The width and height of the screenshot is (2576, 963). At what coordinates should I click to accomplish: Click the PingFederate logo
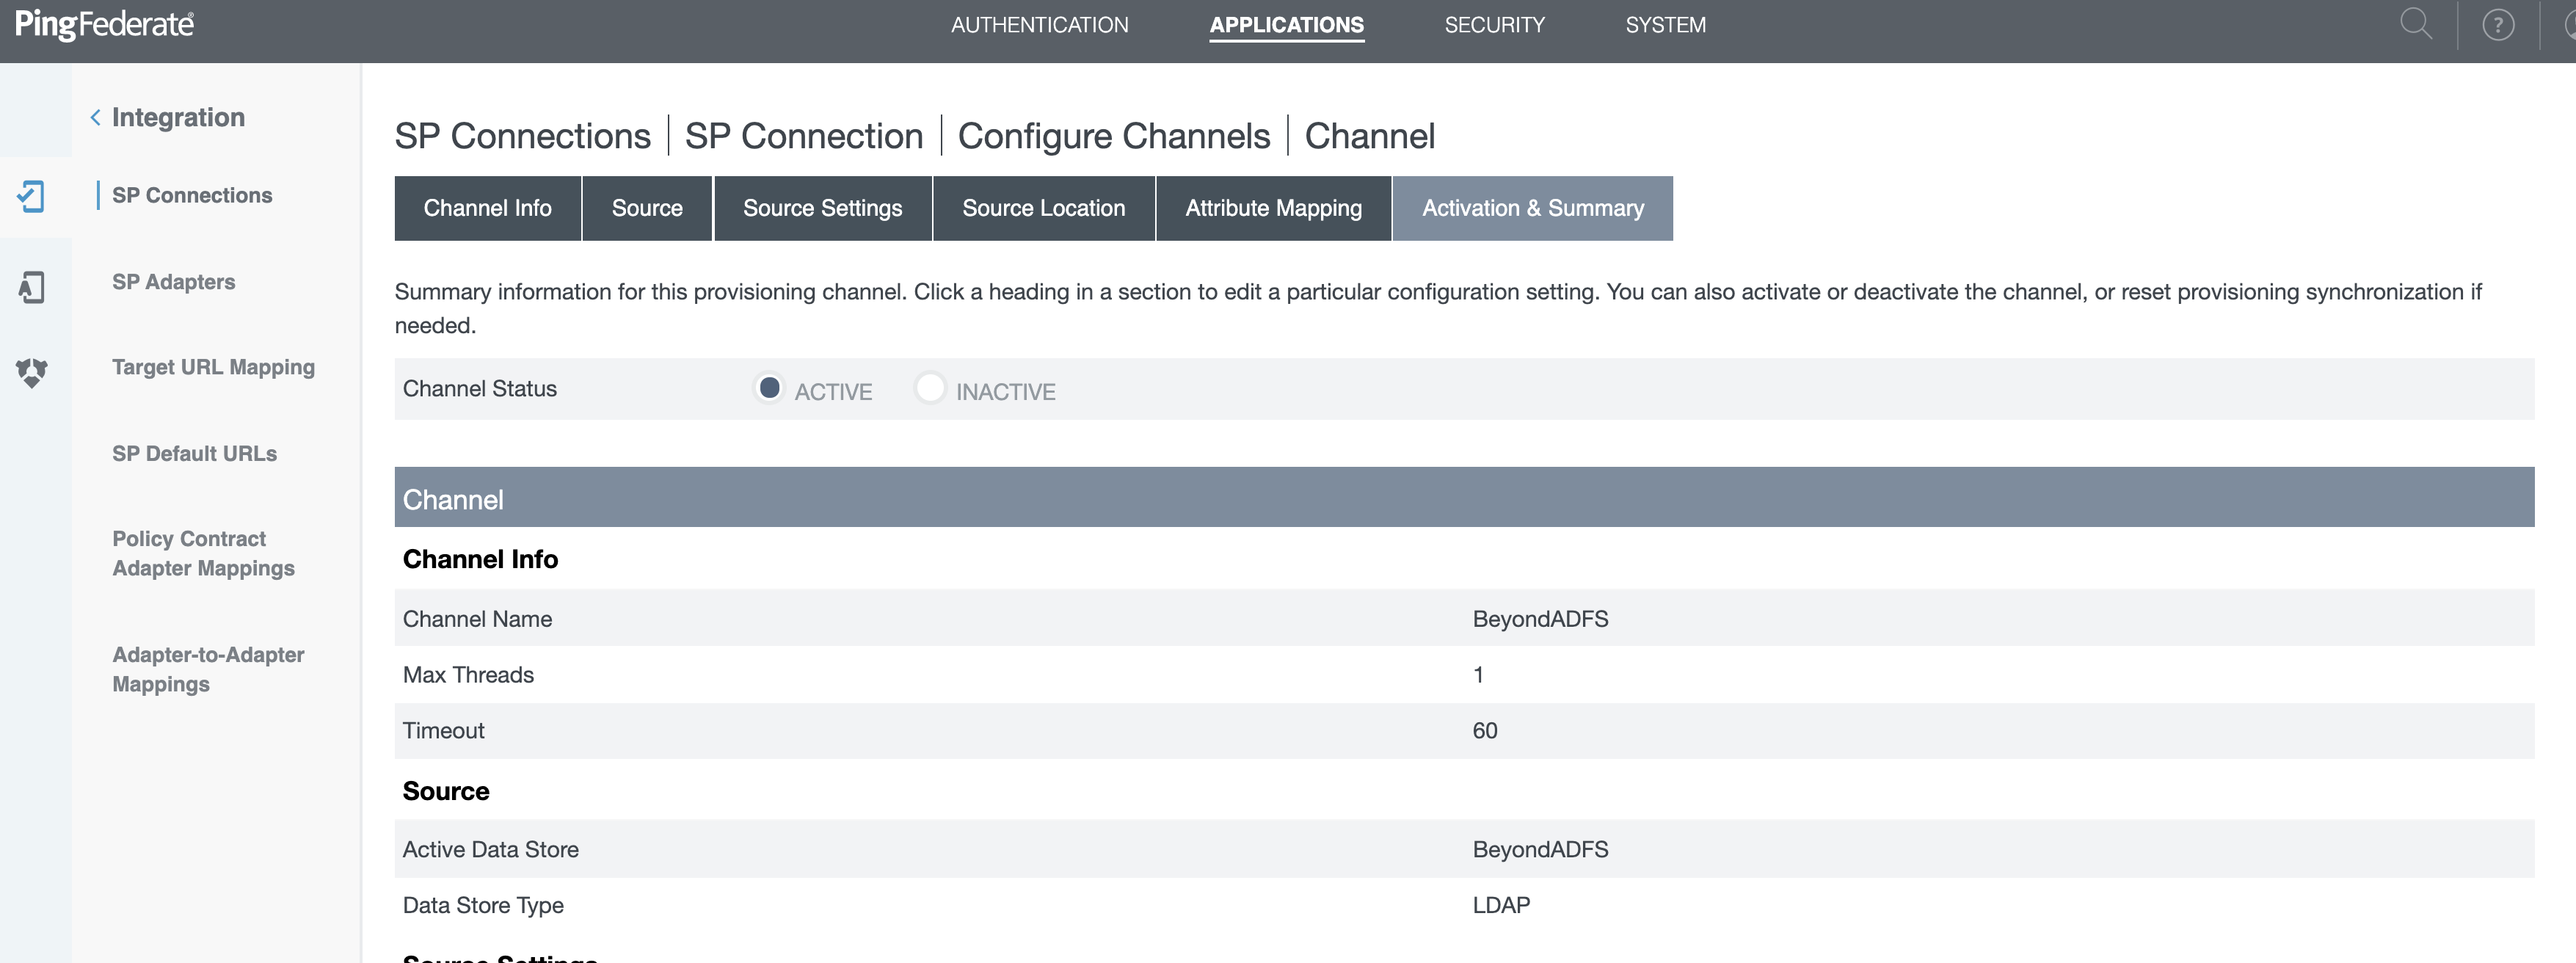tap(104, 24)
